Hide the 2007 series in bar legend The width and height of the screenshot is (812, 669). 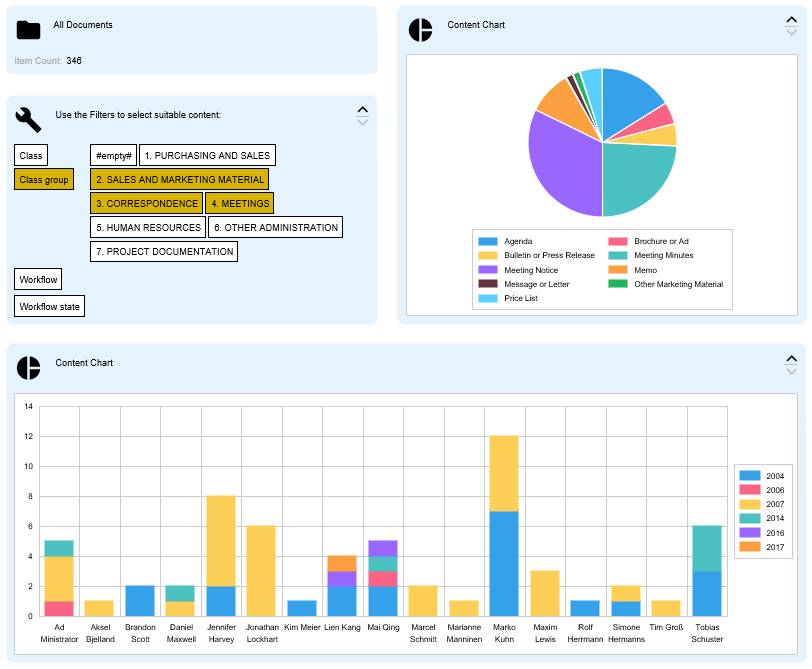(x=749, y=505)
